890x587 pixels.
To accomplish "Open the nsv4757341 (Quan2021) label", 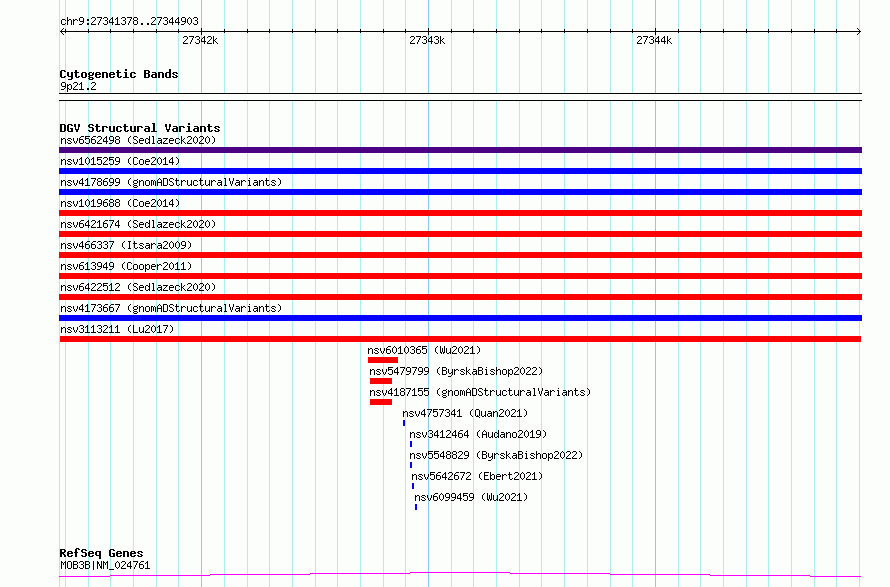I will pyautogui.click(x=465, y=413).
